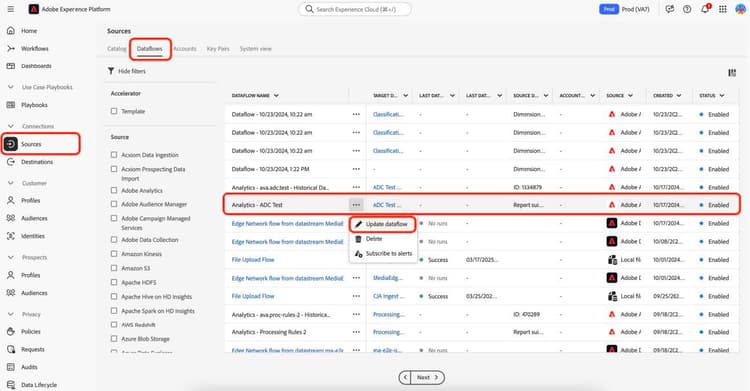
Task: Open Status column header dropdown
Action: pos(722,96)
